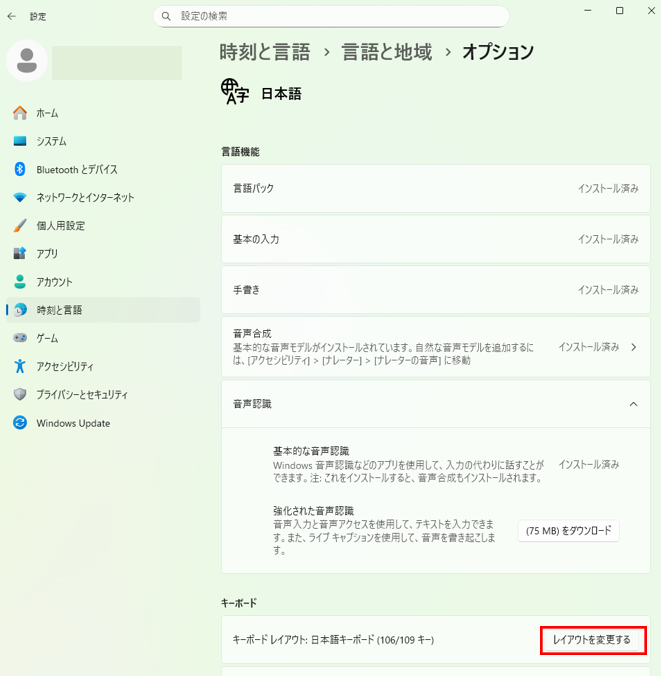
Task: Click the Apps icon in sidebar
Action: [x=20, y=253]
